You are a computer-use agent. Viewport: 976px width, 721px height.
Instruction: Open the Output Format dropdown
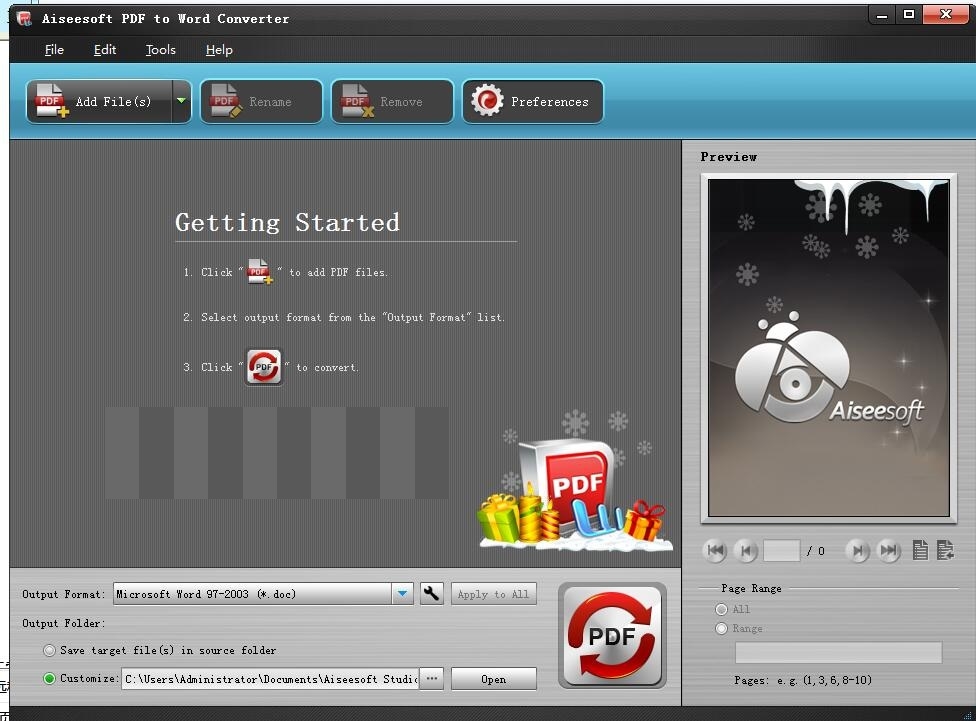pyautogui.click(x=402, y=594)
